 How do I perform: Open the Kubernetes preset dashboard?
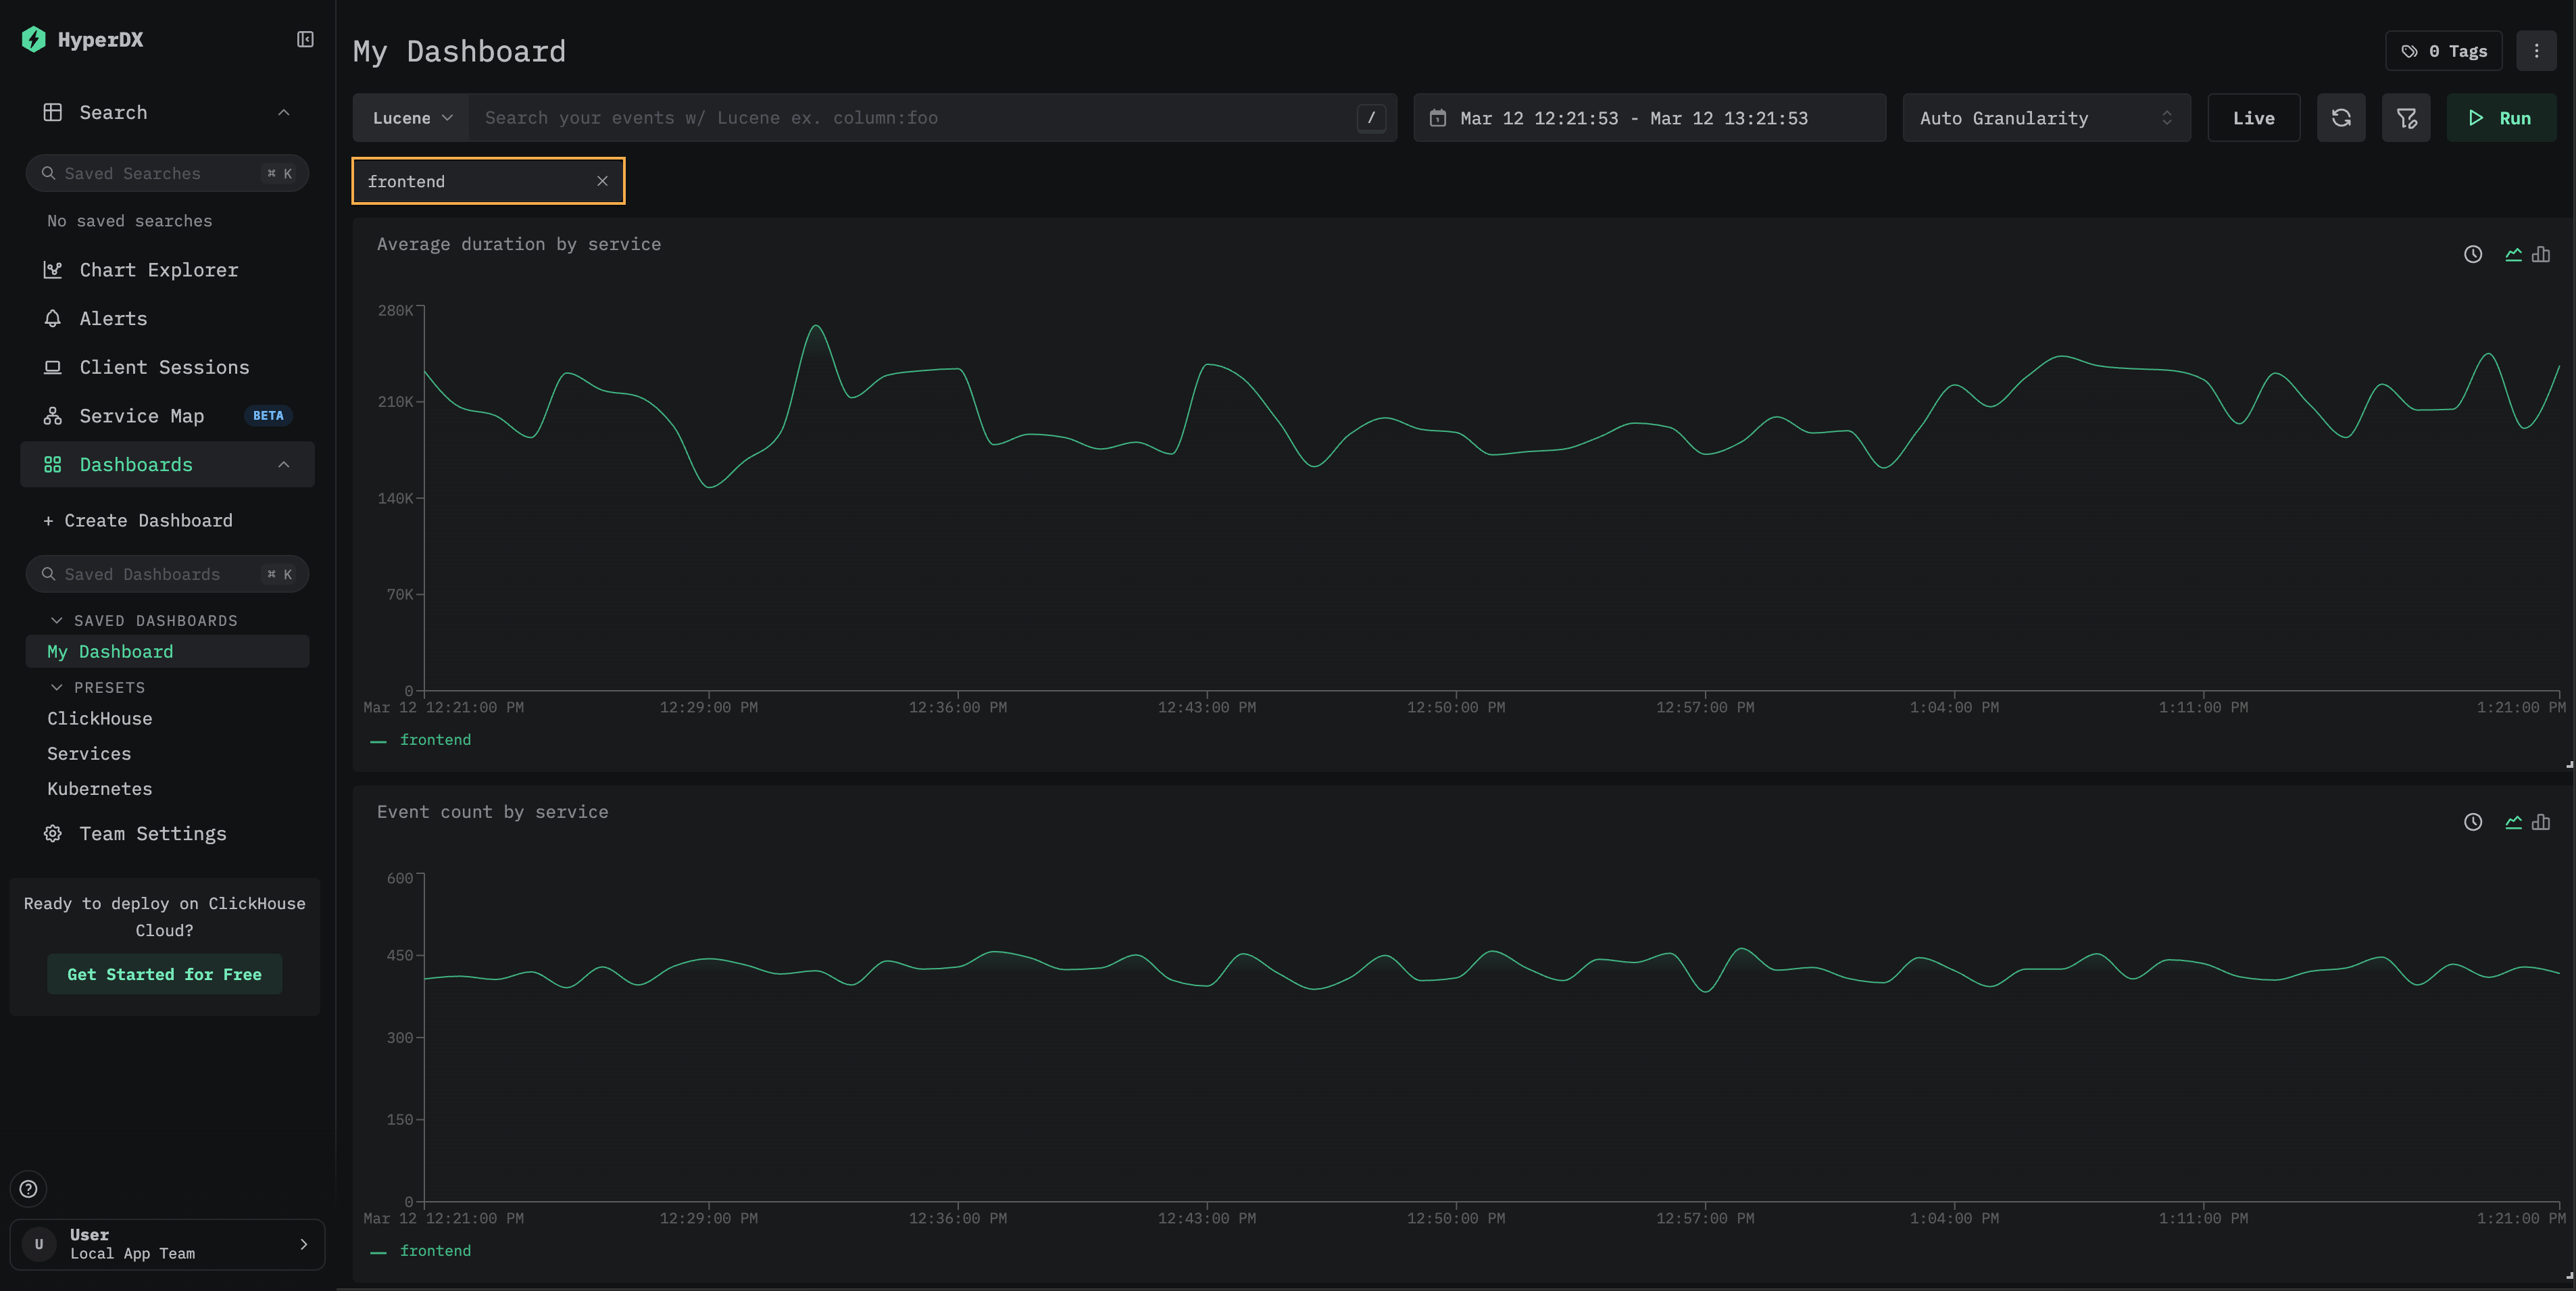[x=99, y=788]
